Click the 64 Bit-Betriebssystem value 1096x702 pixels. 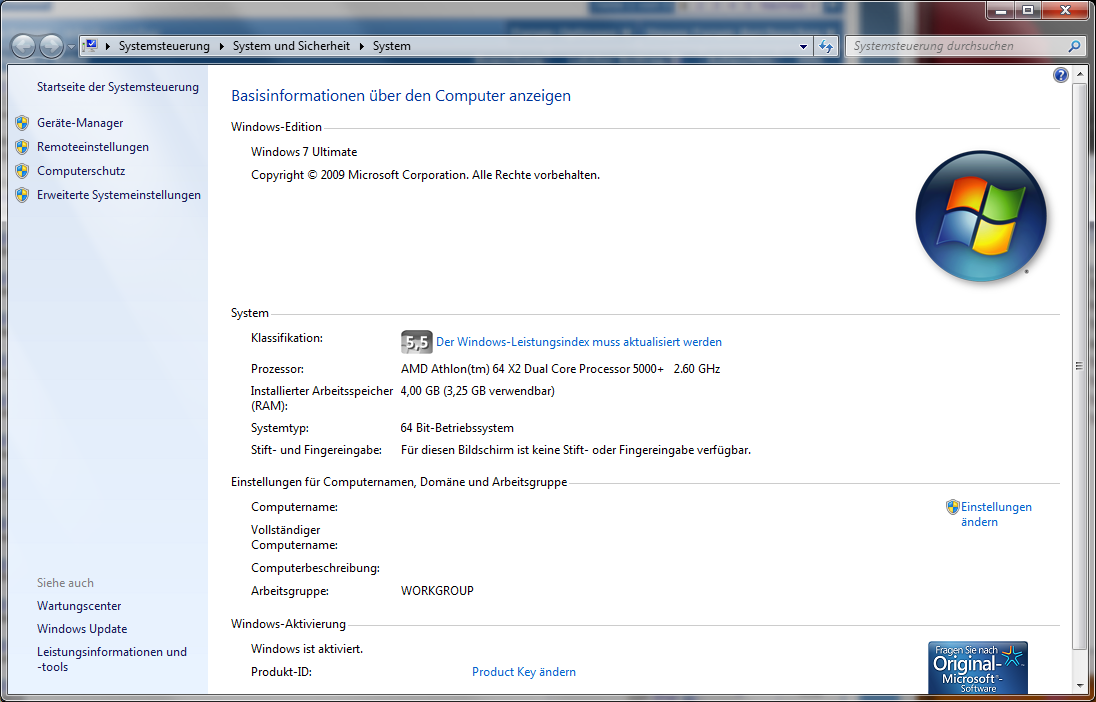pos(457,428)
